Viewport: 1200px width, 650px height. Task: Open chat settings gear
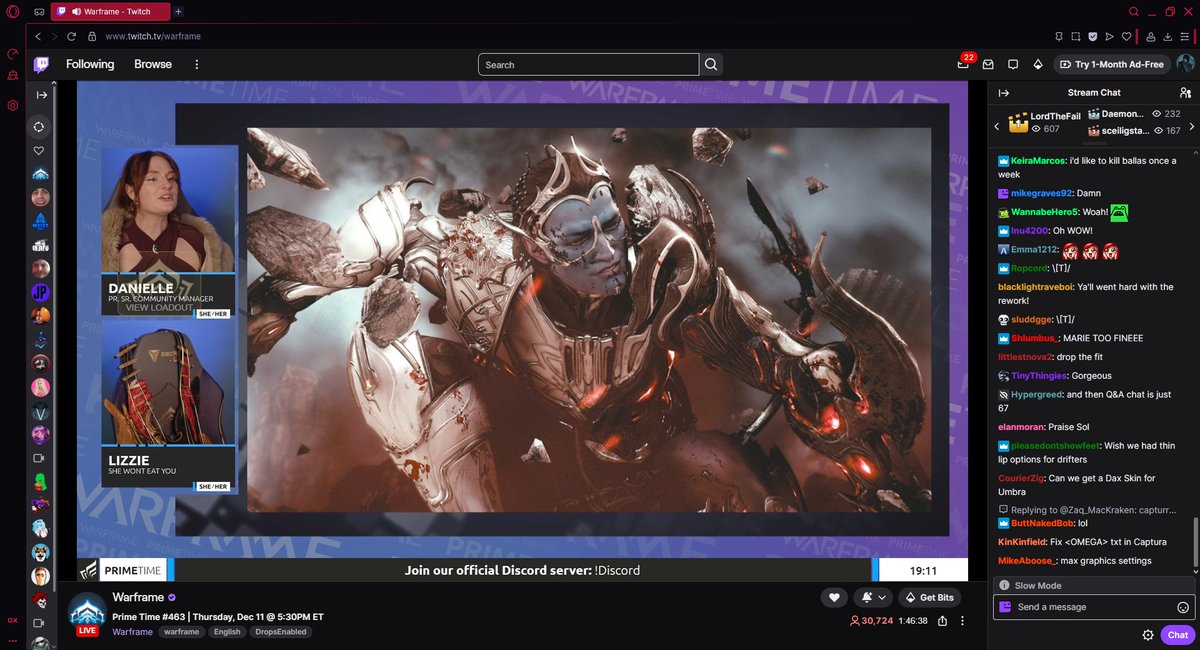(x=1149, y=635)
